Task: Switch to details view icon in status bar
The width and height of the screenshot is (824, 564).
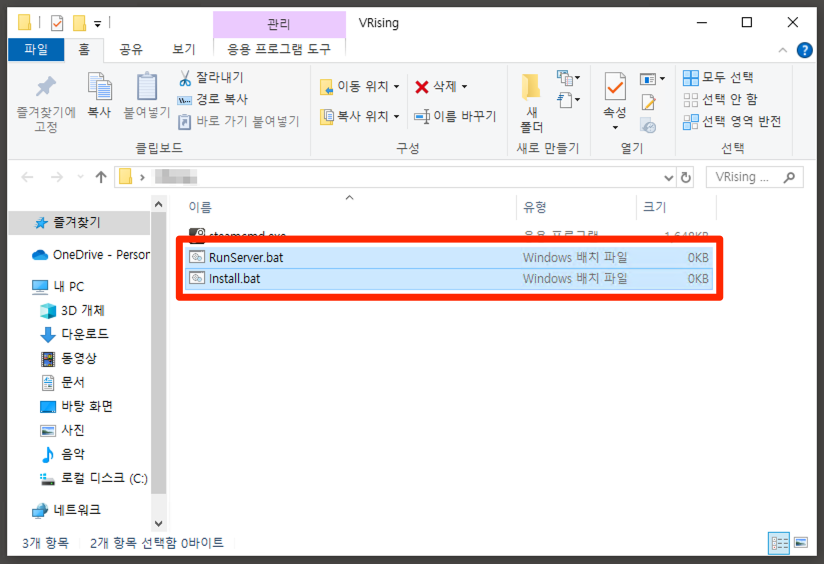Action: [779, 543]
